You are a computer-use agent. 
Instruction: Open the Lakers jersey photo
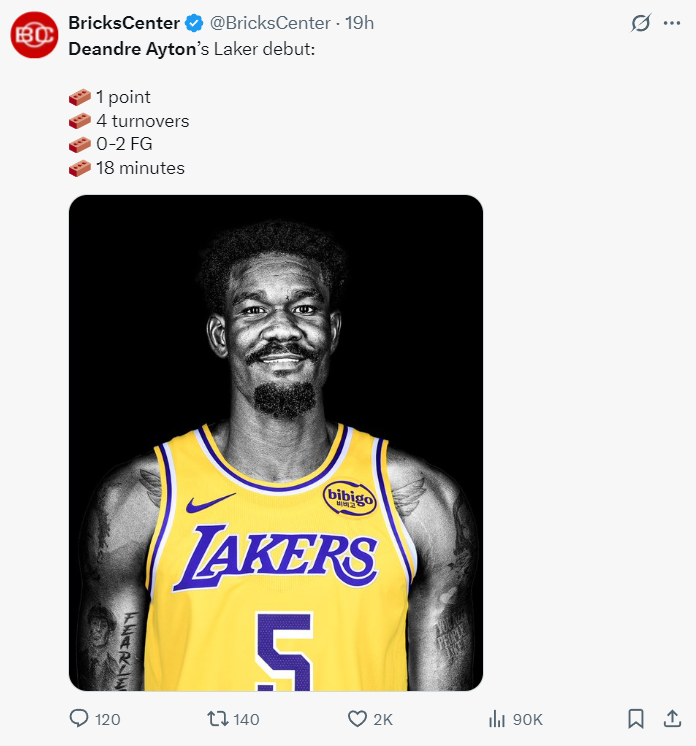click(275, 442)
